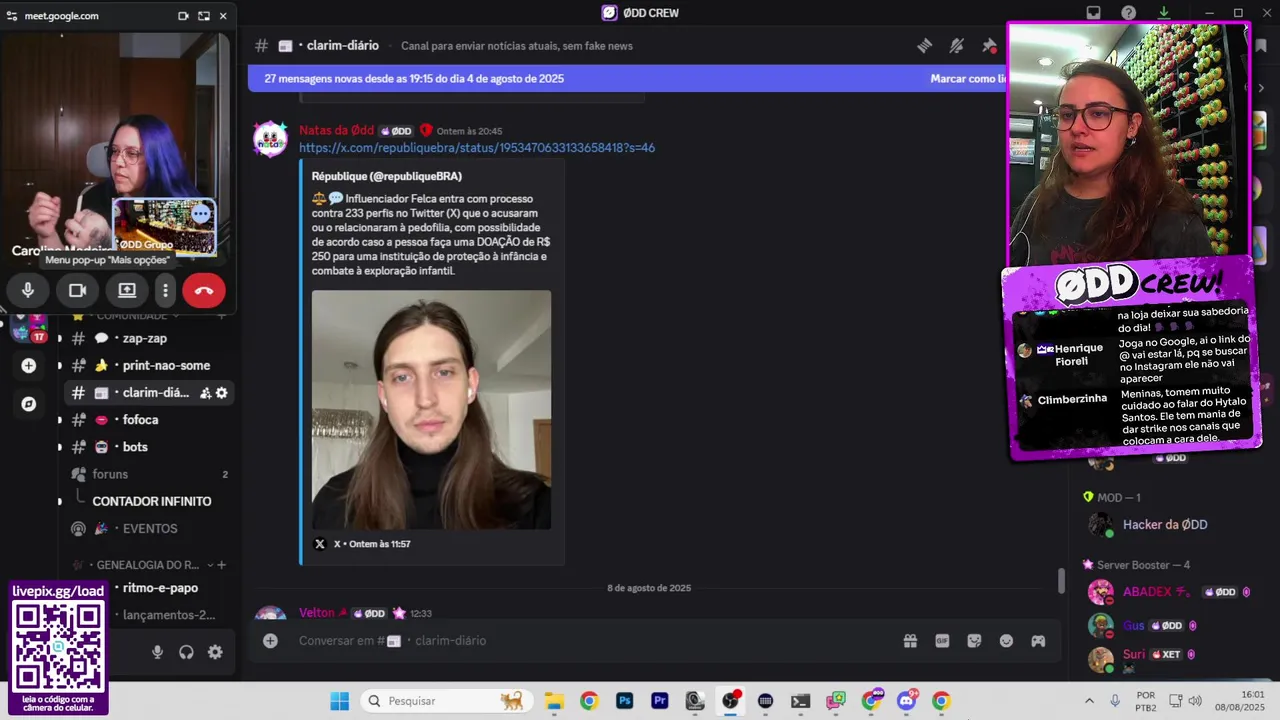Click Républiqu​e (@republiqueBRA) embed title
The height and width of the screenshot is (720, 1280).
pyautogui.click(x=387, y=176)
